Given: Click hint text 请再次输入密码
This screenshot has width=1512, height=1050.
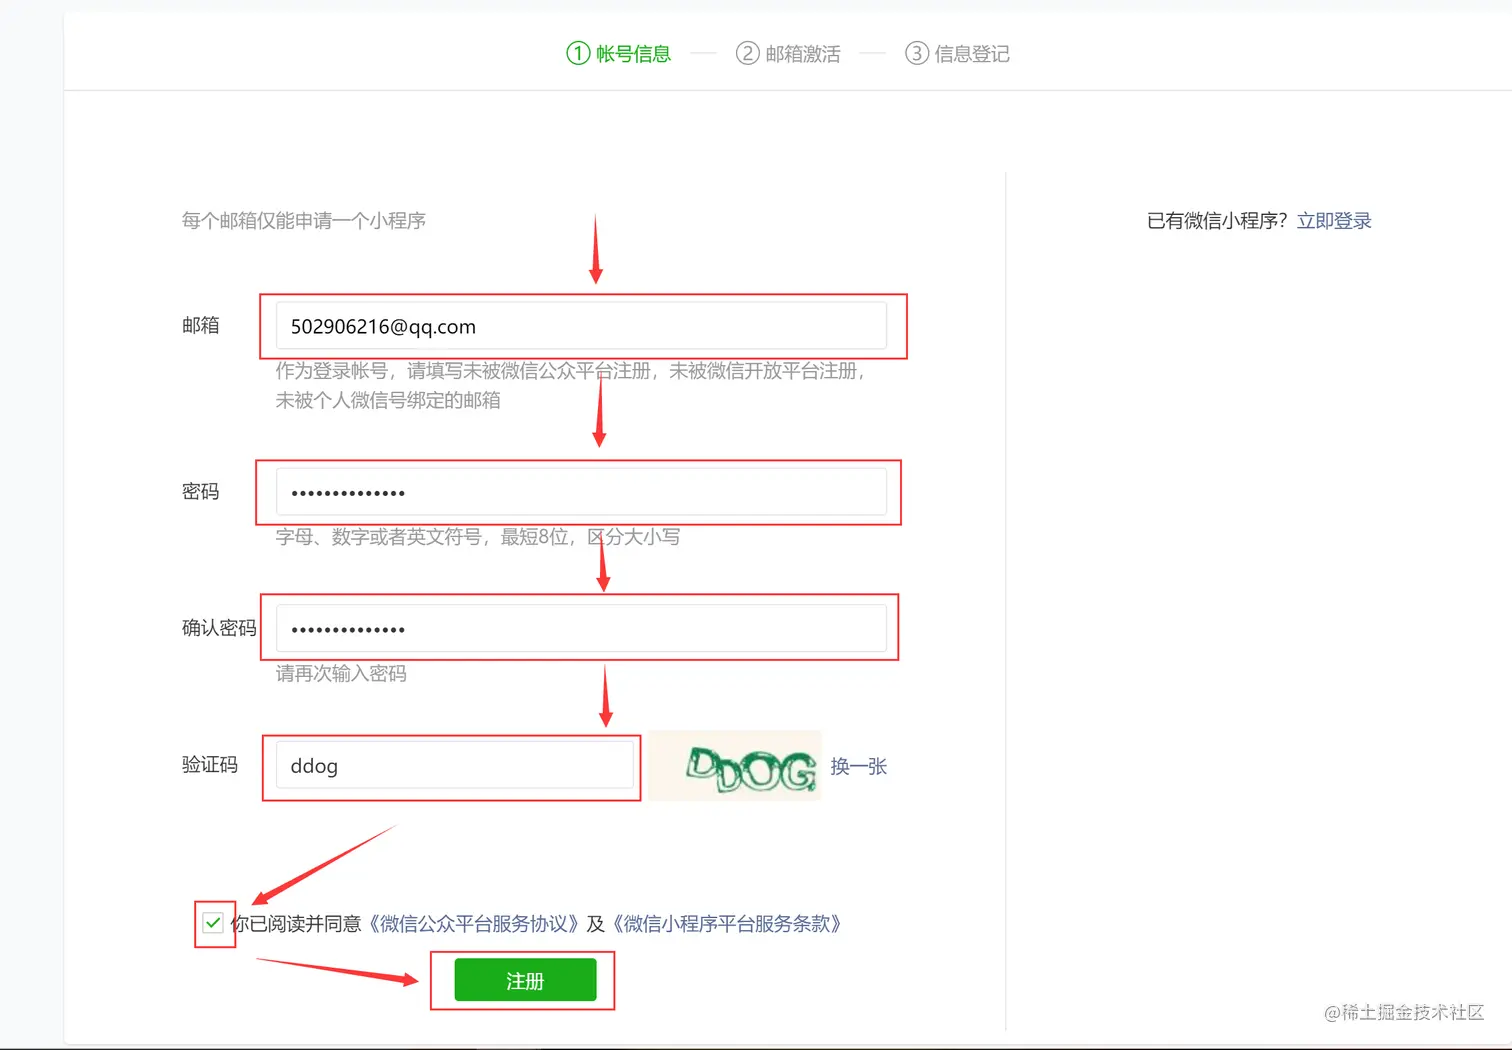Looking at the screenshot, I should pyautogui.click(x=341, y=674).
